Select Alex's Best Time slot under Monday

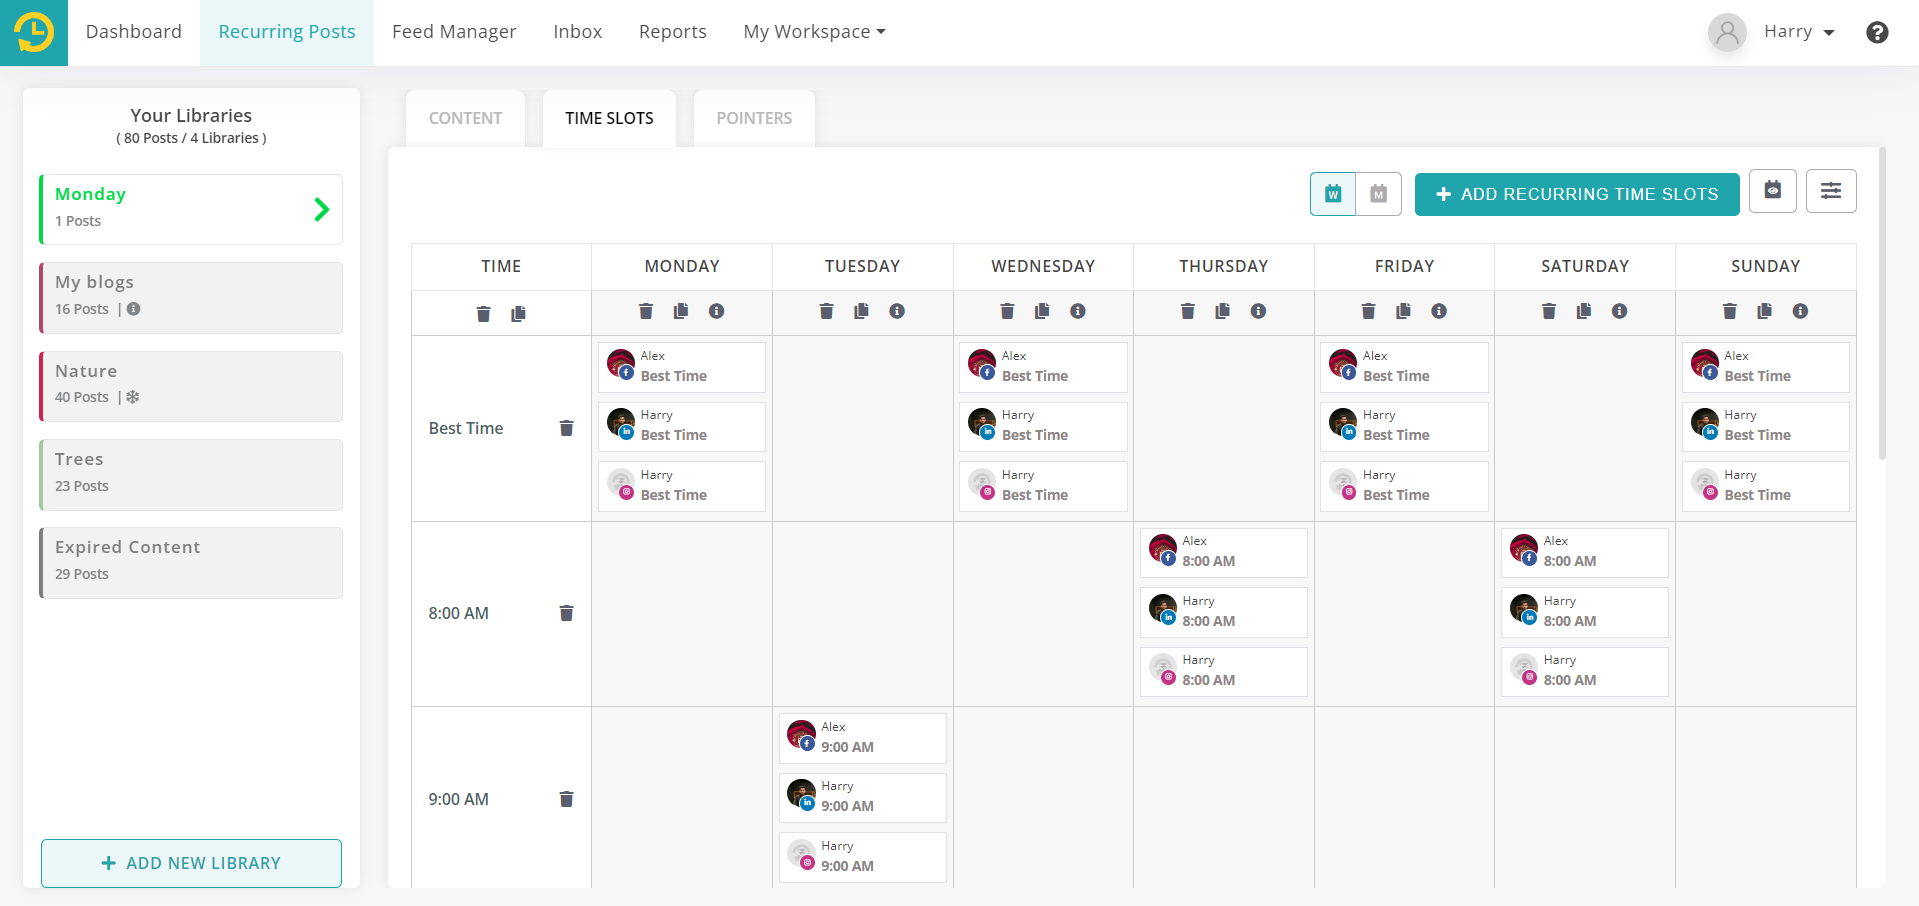pos(681,367)
